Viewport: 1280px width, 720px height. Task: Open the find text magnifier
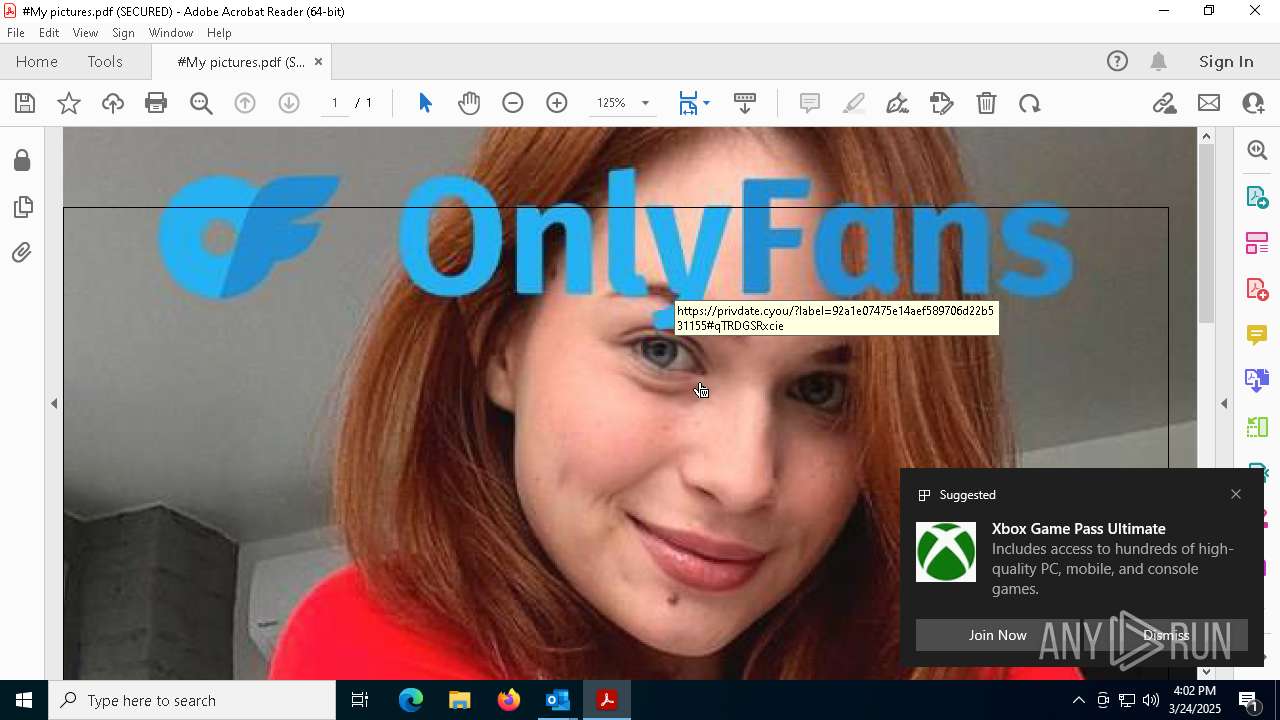tap(201, 103)
